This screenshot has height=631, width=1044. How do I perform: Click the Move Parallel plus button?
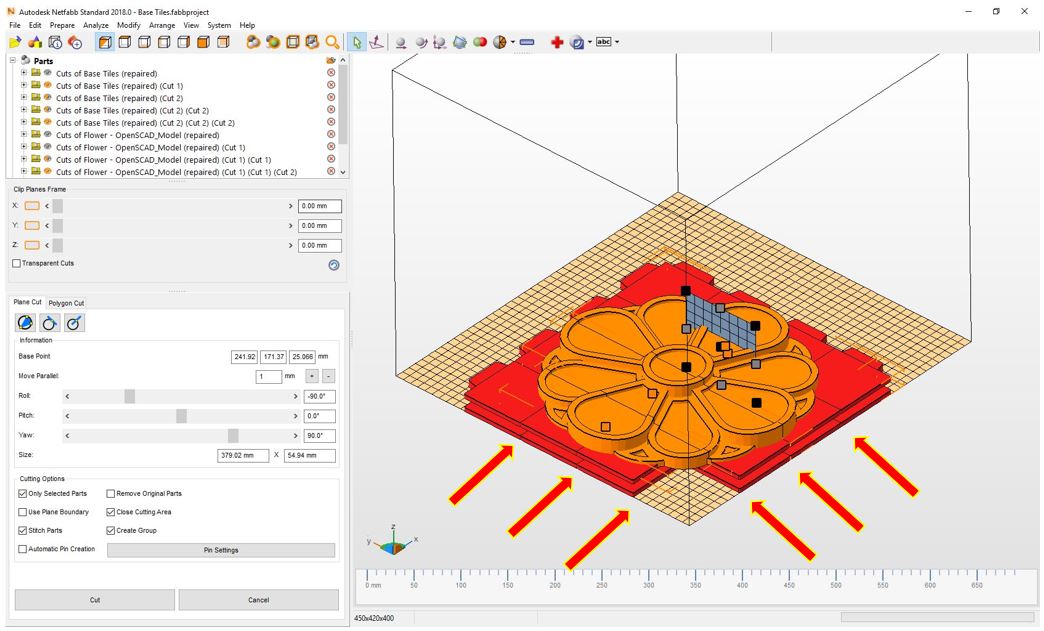coord(311,376)
